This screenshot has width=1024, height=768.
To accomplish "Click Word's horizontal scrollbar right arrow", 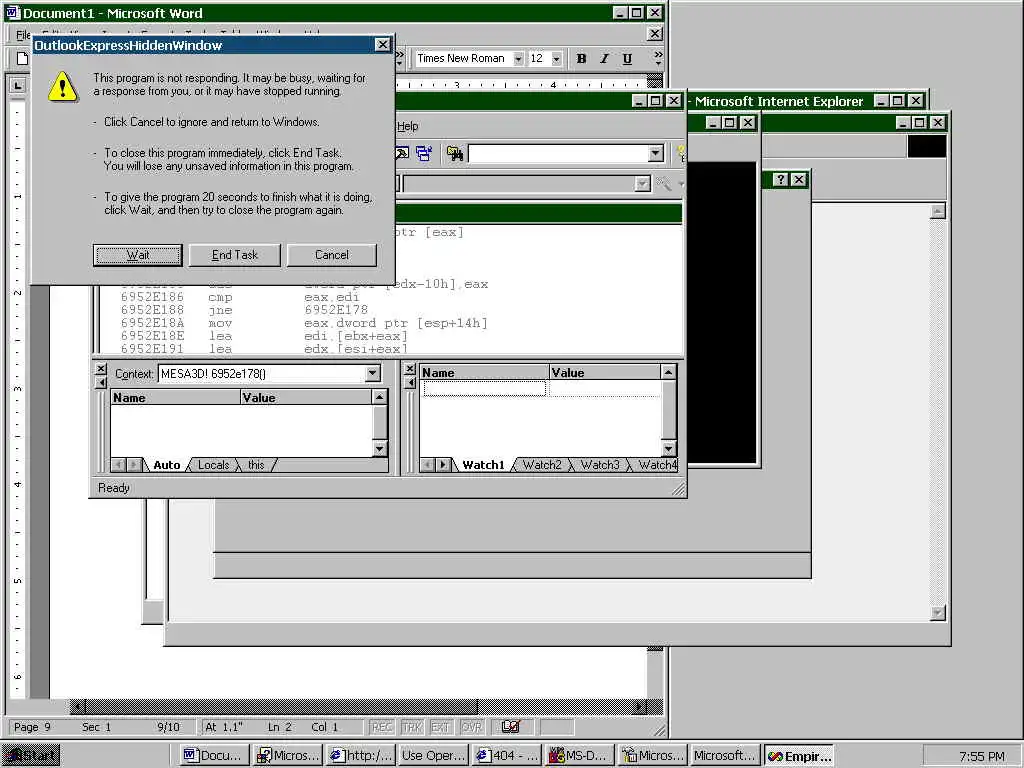I will click(x=640, y=707).
